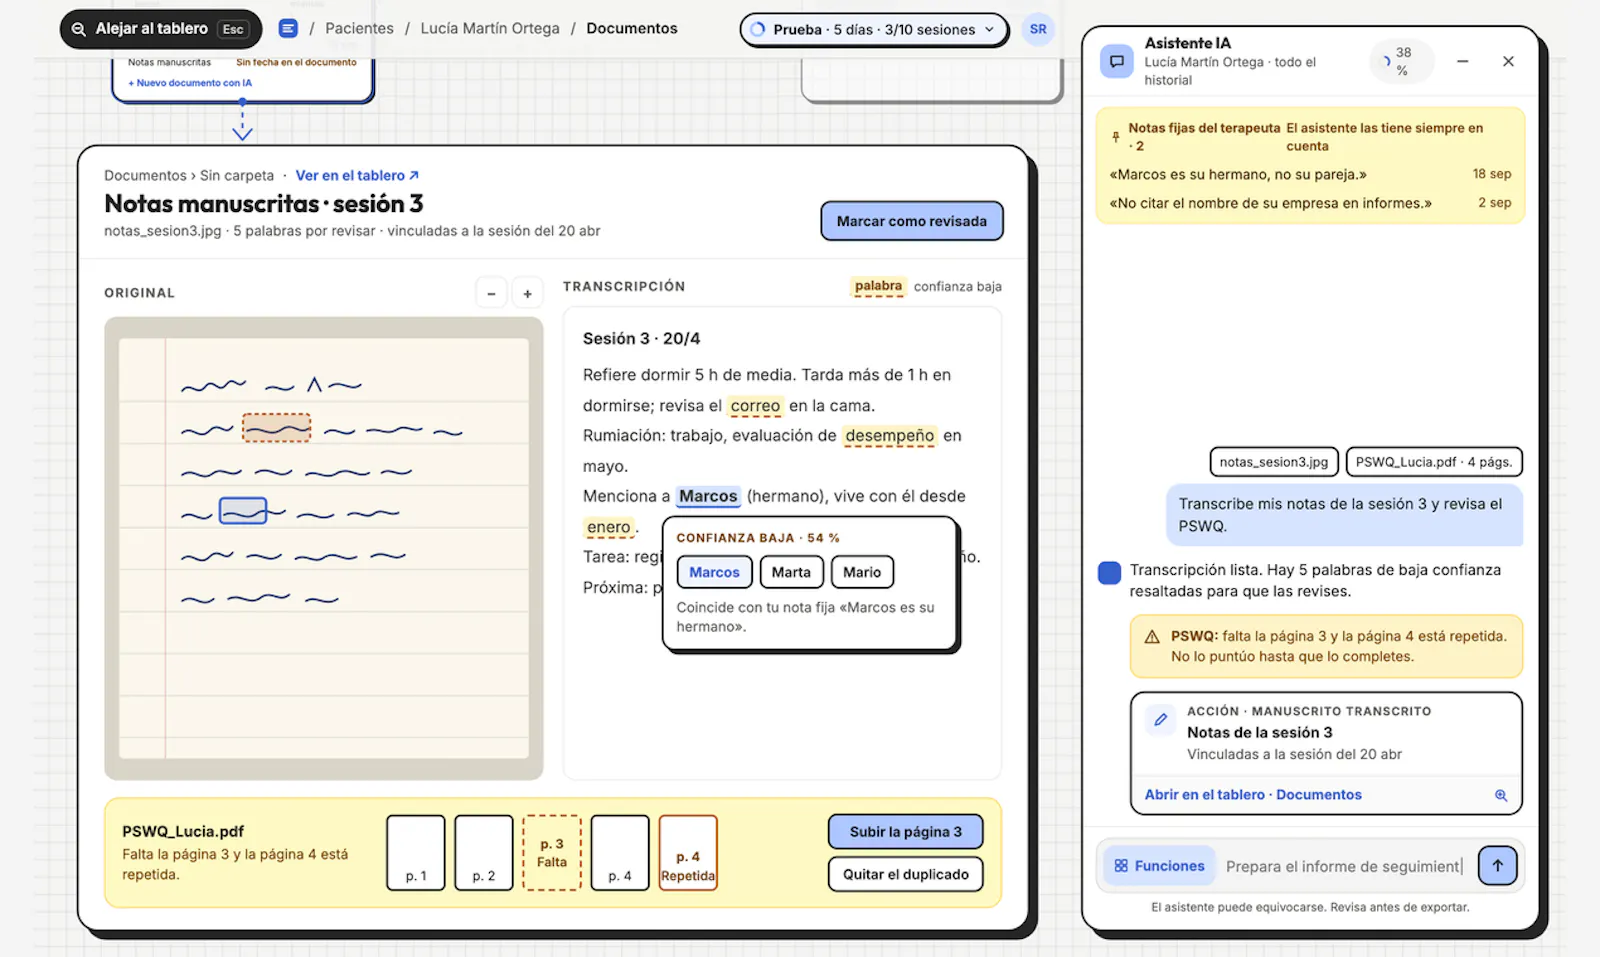Viewport: 1600px width, 957px height.
Task: Open Abrir en el tablero · Documentos link
Action: pyautogui.click(x=1252, y=795)
